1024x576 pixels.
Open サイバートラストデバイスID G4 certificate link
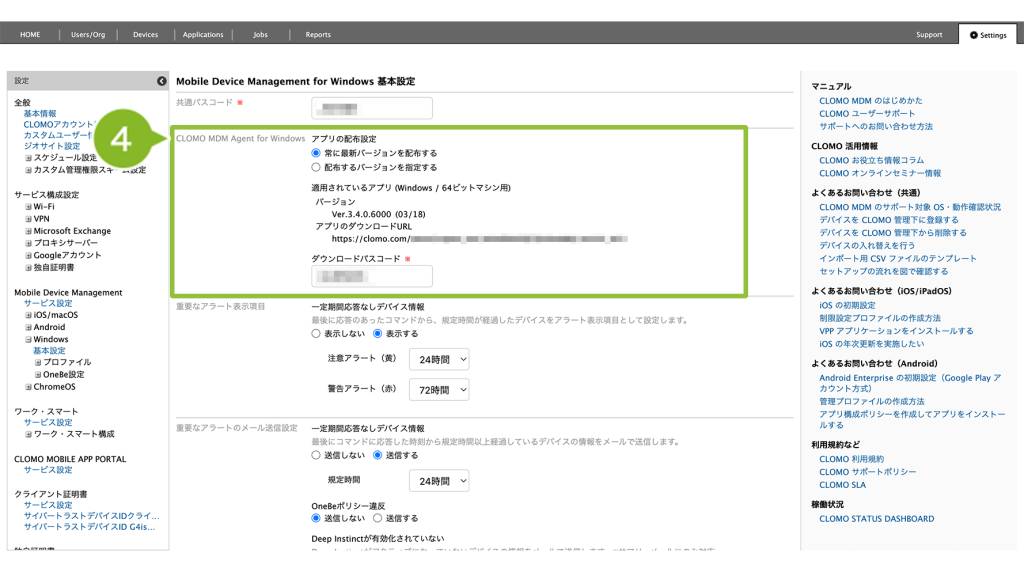(x=89, y=528)
